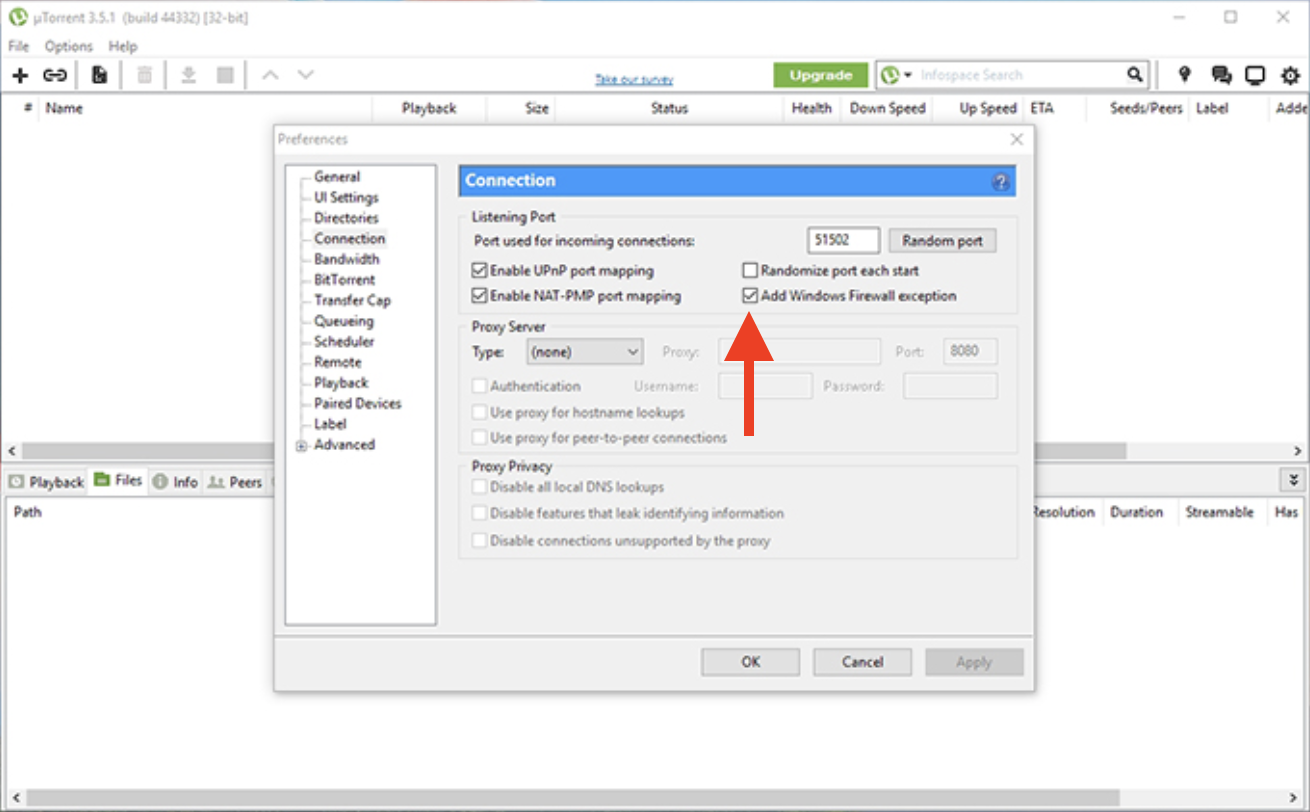Click the torrent list horizontal scrollbar left arrow
This screenshot has width=1310, height=812.
point(10,451)
